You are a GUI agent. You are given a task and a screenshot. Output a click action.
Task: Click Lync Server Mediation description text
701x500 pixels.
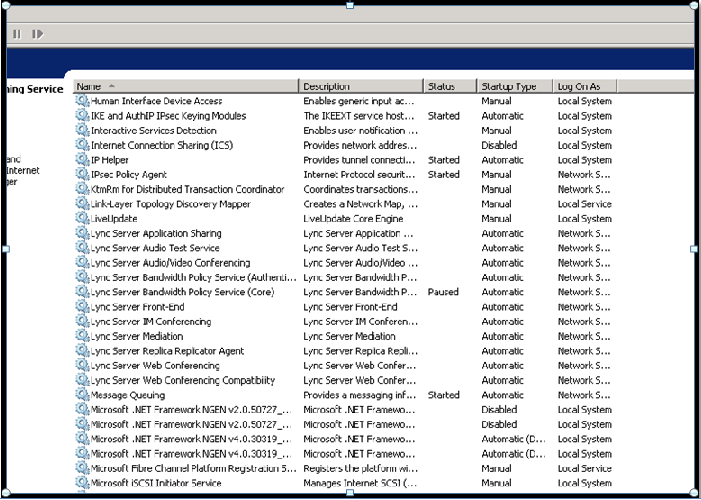click(349, 336)
